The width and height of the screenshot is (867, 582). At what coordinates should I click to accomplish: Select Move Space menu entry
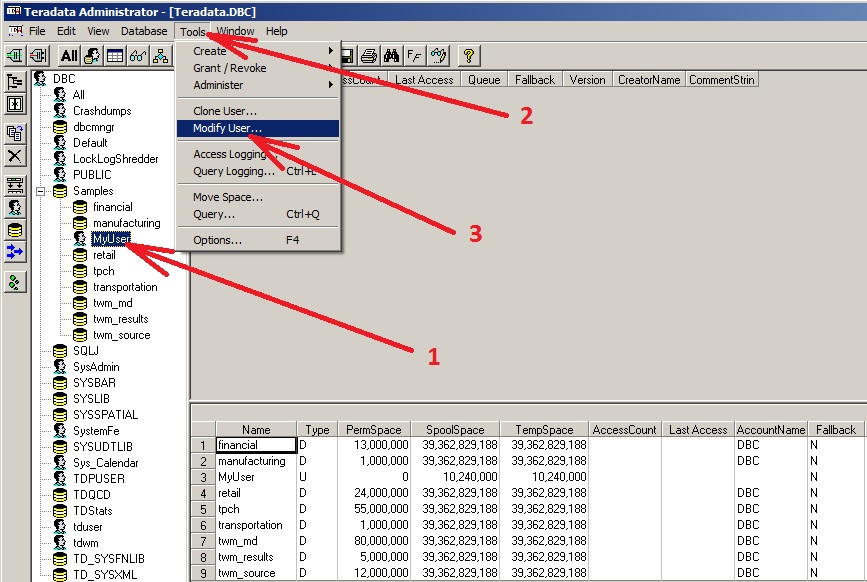[x=258, y=197]
